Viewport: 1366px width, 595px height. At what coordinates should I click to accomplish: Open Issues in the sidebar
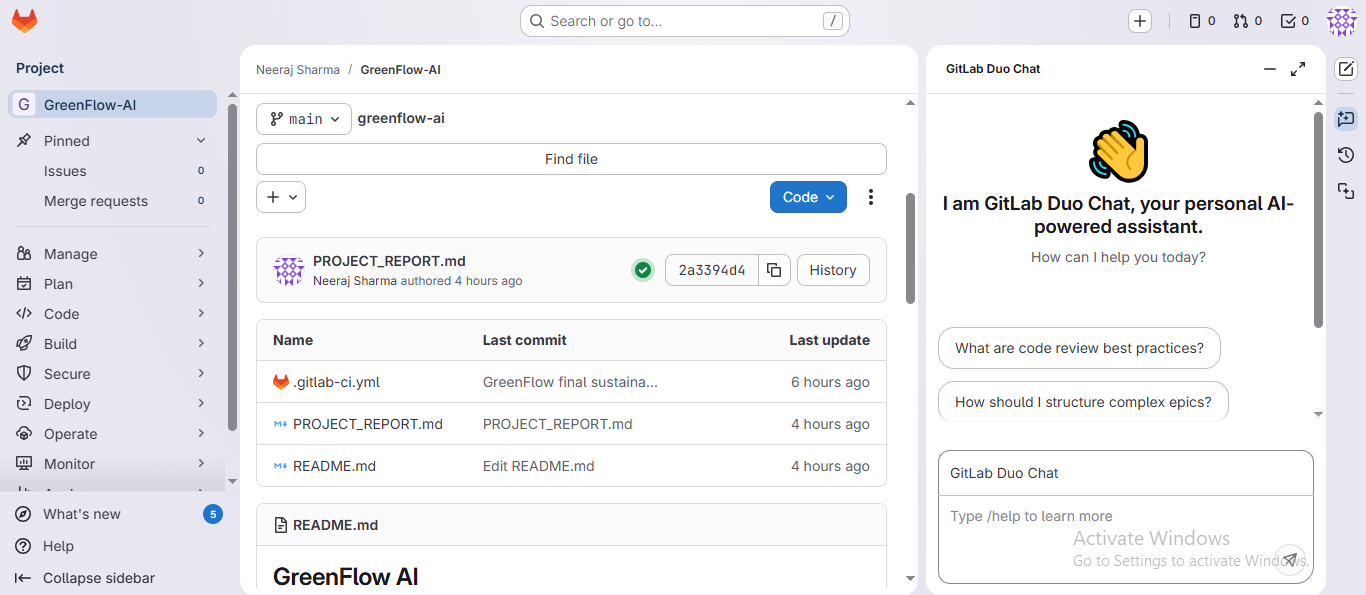(x=66, y=171)
